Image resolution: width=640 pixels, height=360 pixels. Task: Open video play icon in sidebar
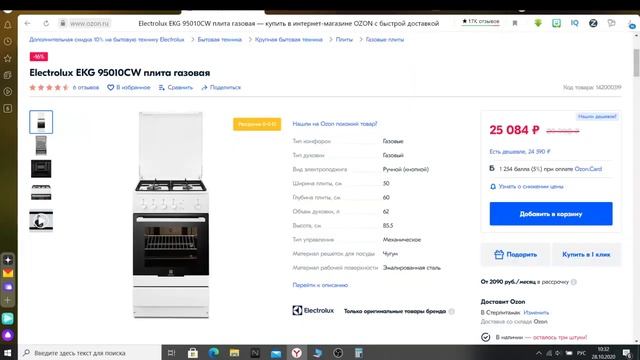[8, 92]
